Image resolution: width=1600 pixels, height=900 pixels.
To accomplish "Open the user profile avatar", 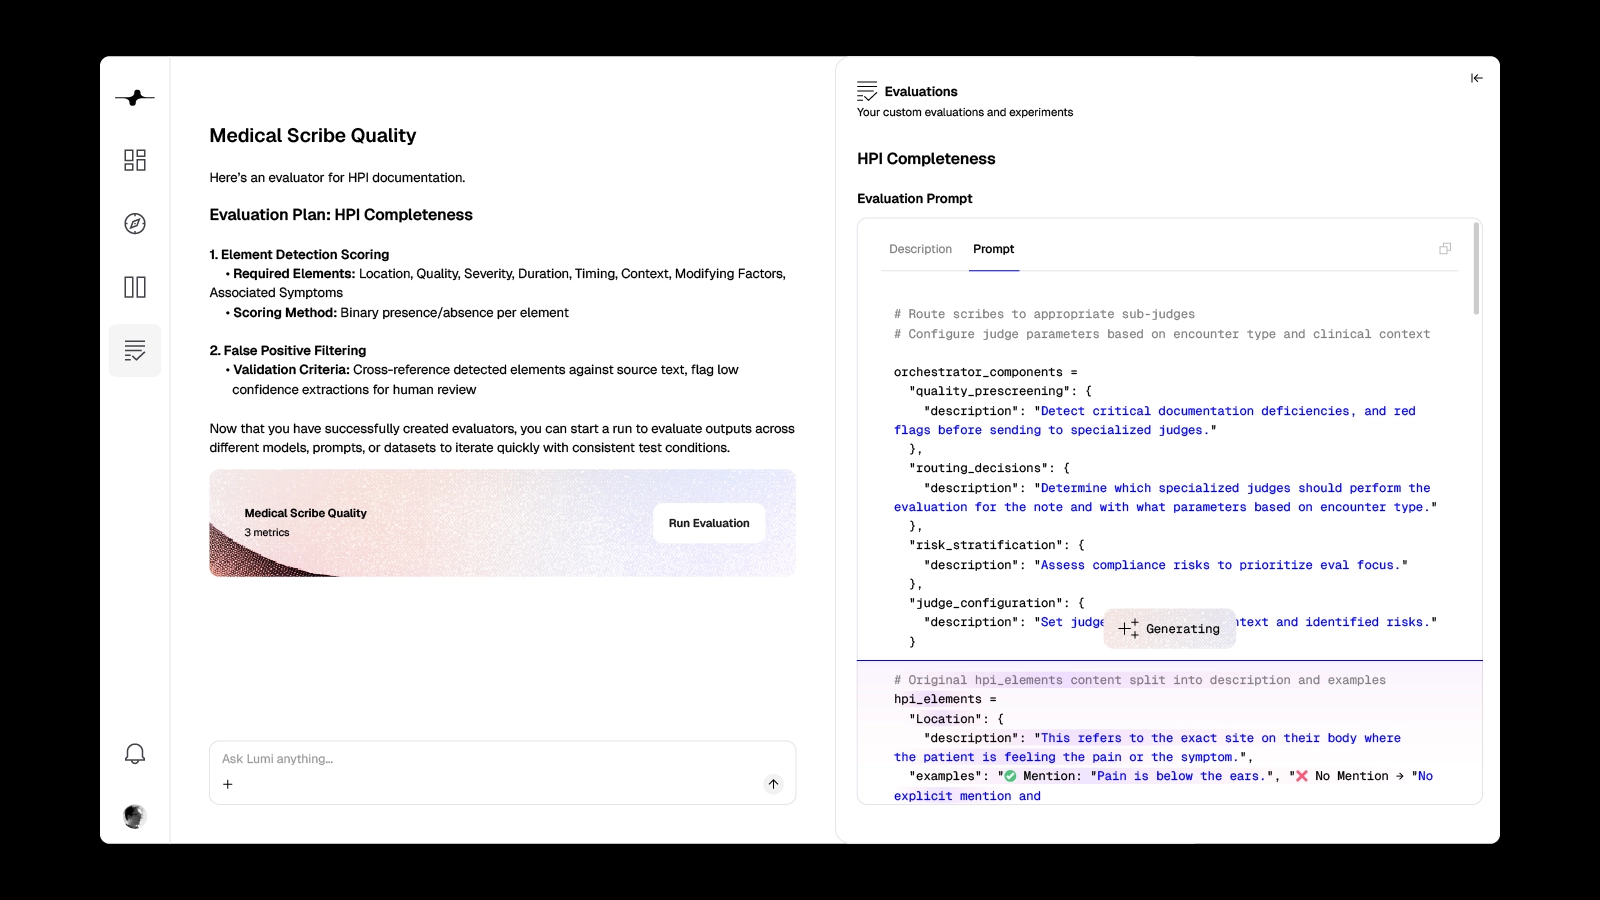I will (x=135, y=816).
